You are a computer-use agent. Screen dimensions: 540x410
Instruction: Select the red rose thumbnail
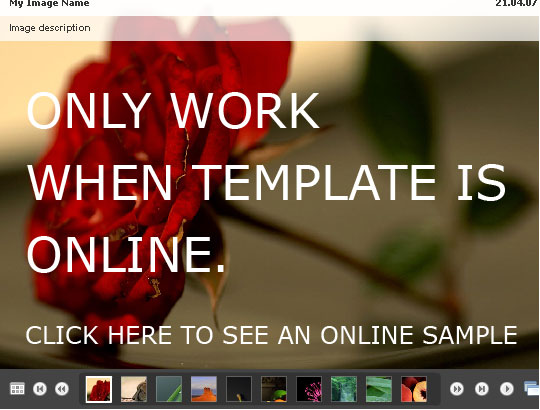coord(99,389)
